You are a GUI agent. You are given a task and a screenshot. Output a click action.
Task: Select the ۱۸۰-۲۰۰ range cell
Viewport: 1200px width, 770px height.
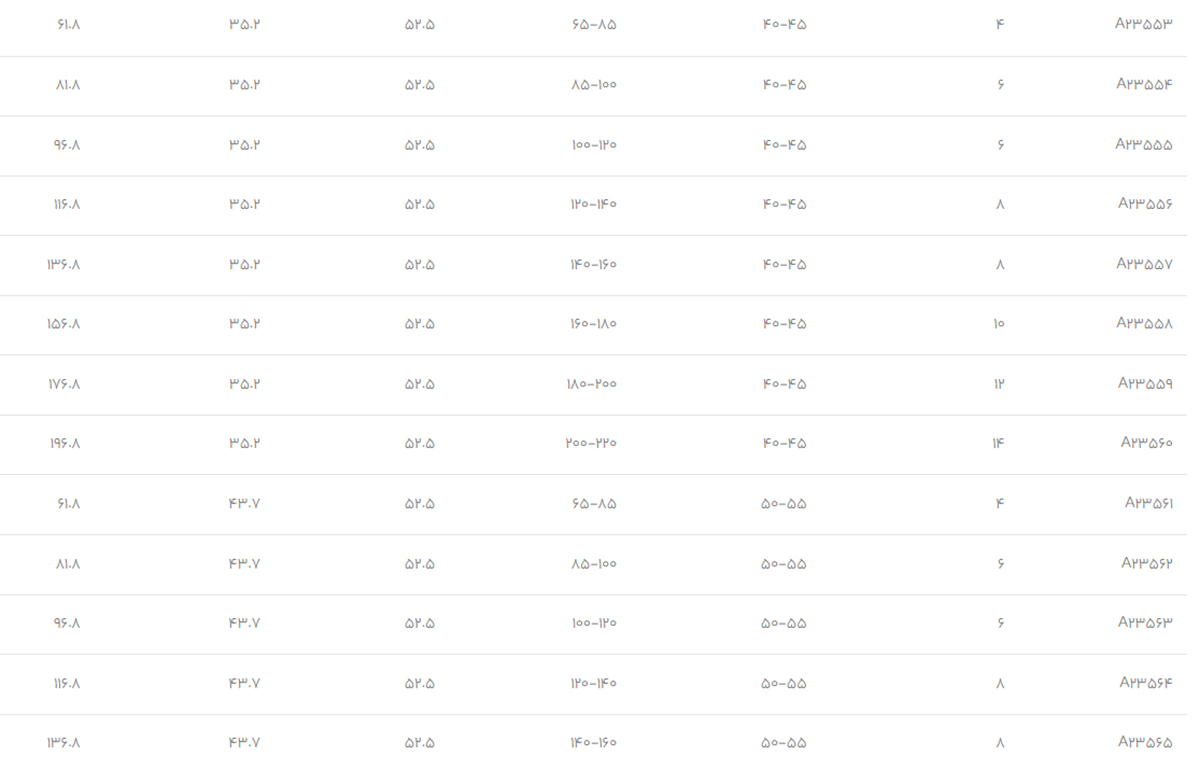(x=592, y=384)
